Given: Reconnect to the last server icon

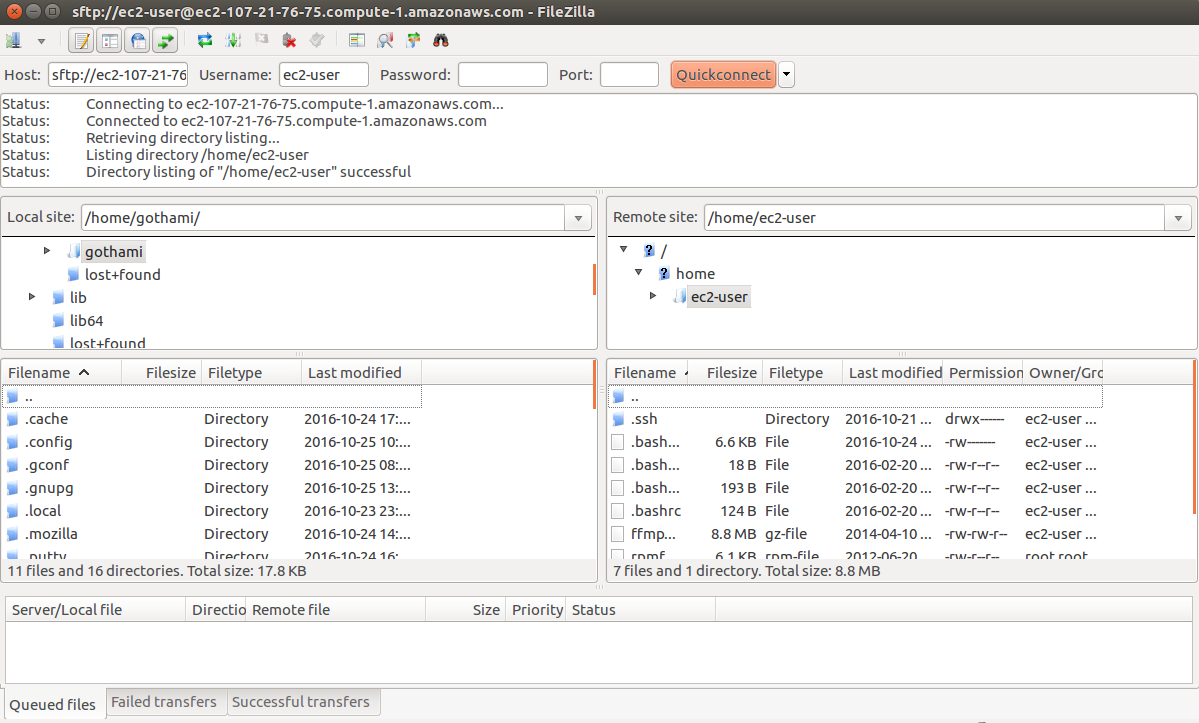Looking at the screenshot, I should 317,40.
